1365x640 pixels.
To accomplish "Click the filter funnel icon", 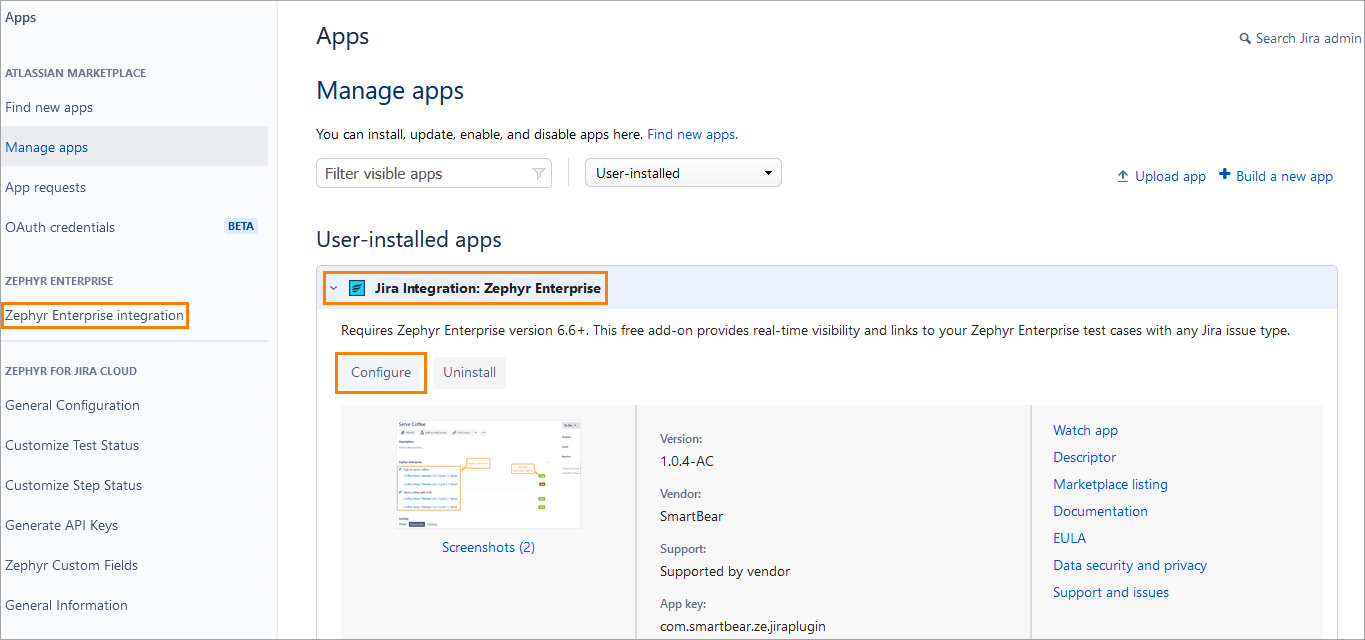I will point(538,174).
